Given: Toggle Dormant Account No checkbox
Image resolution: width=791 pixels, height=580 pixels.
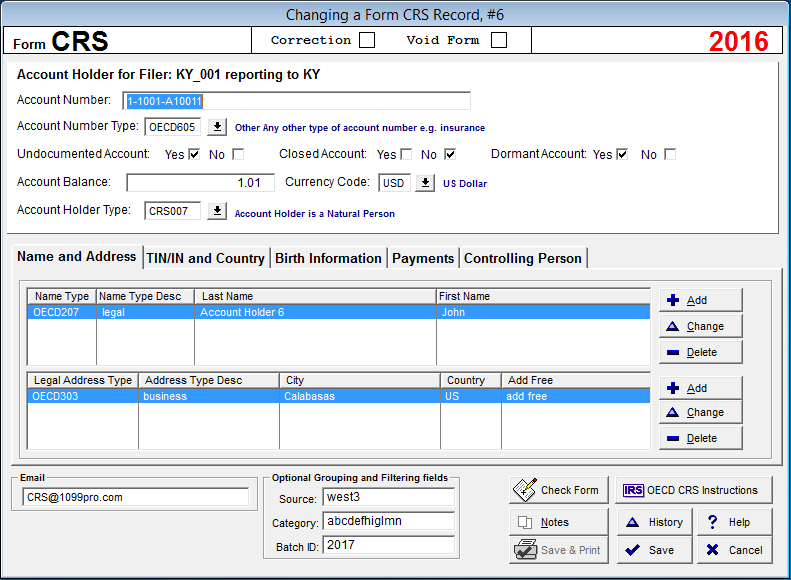Looking at the screenshot, I should click(670, 154).
